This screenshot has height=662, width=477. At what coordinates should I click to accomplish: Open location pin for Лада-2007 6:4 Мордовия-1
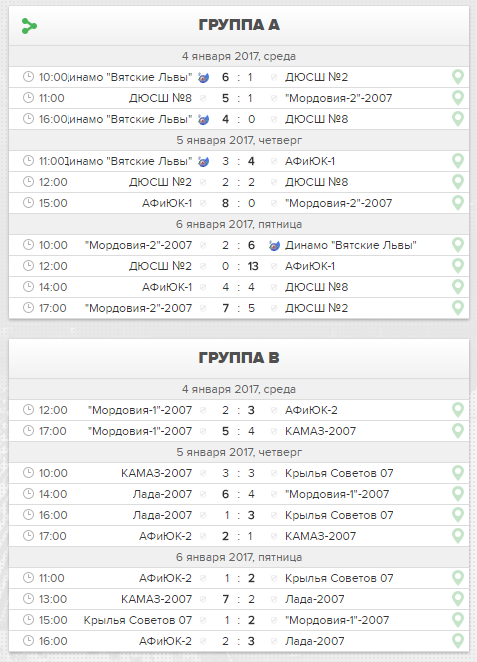click(x=458, y=494)
